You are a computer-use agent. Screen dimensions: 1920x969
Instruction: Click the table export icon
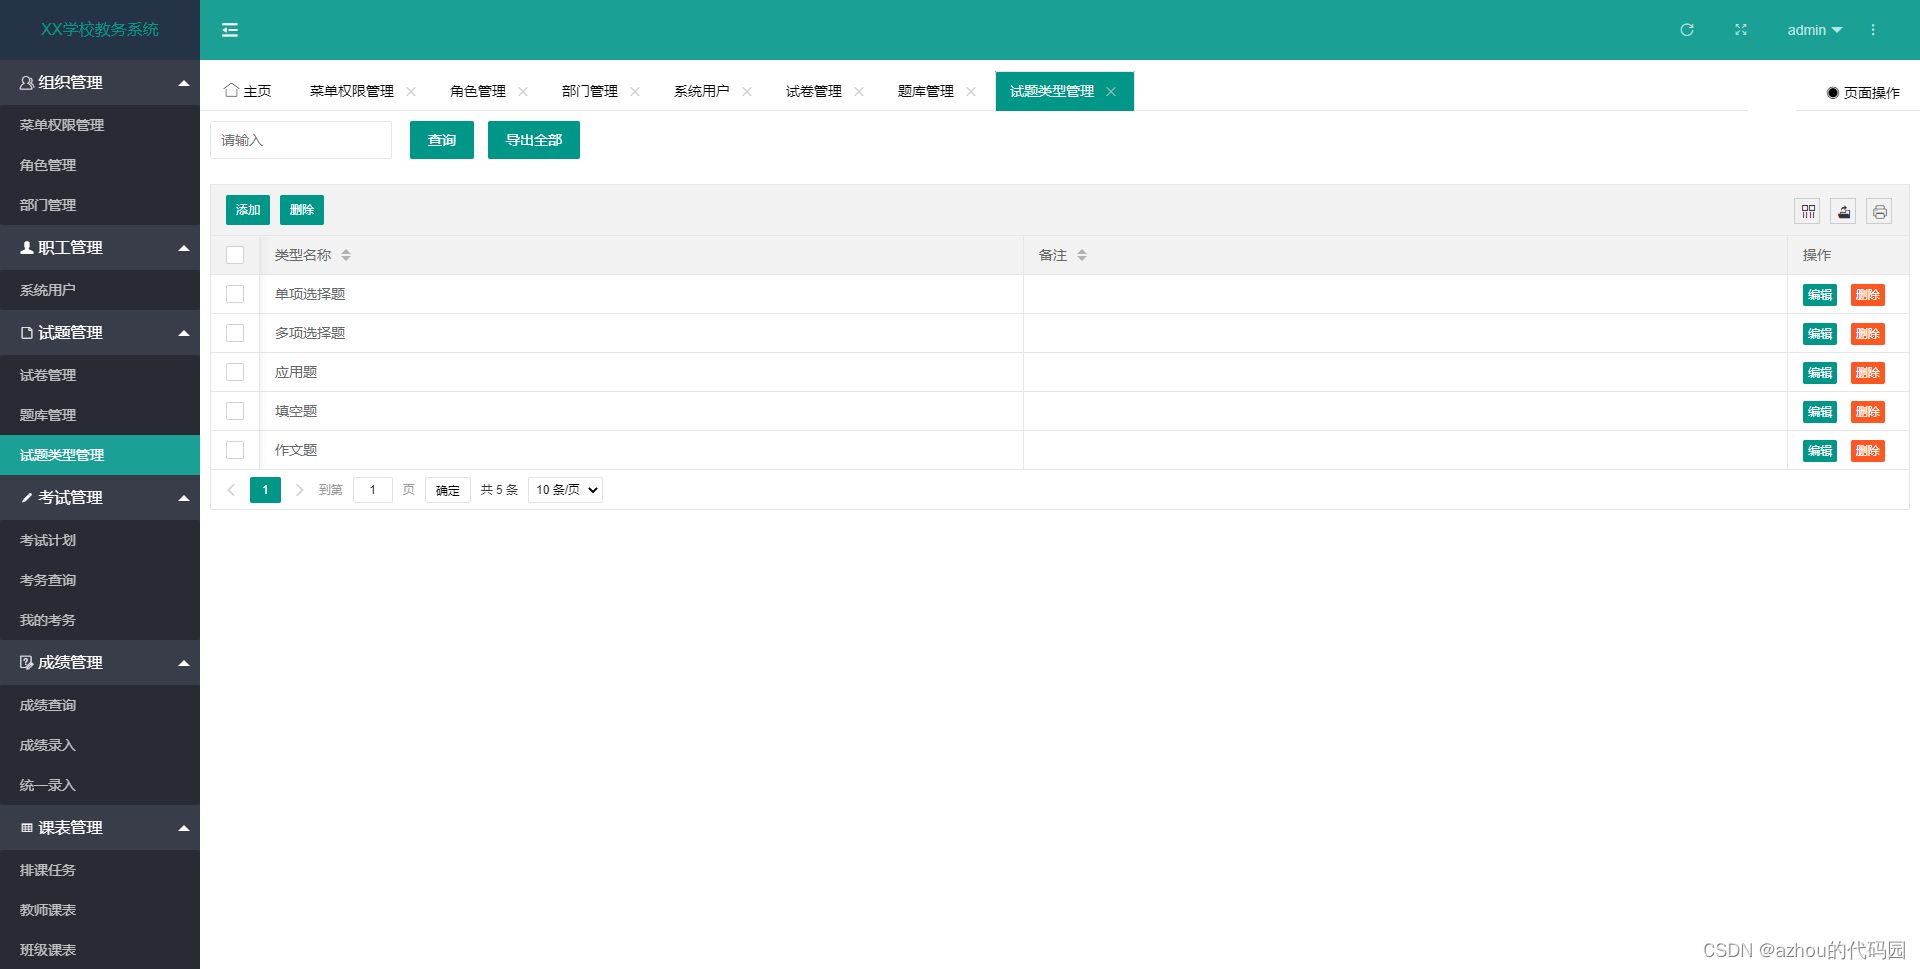(x=1844, y=211)
